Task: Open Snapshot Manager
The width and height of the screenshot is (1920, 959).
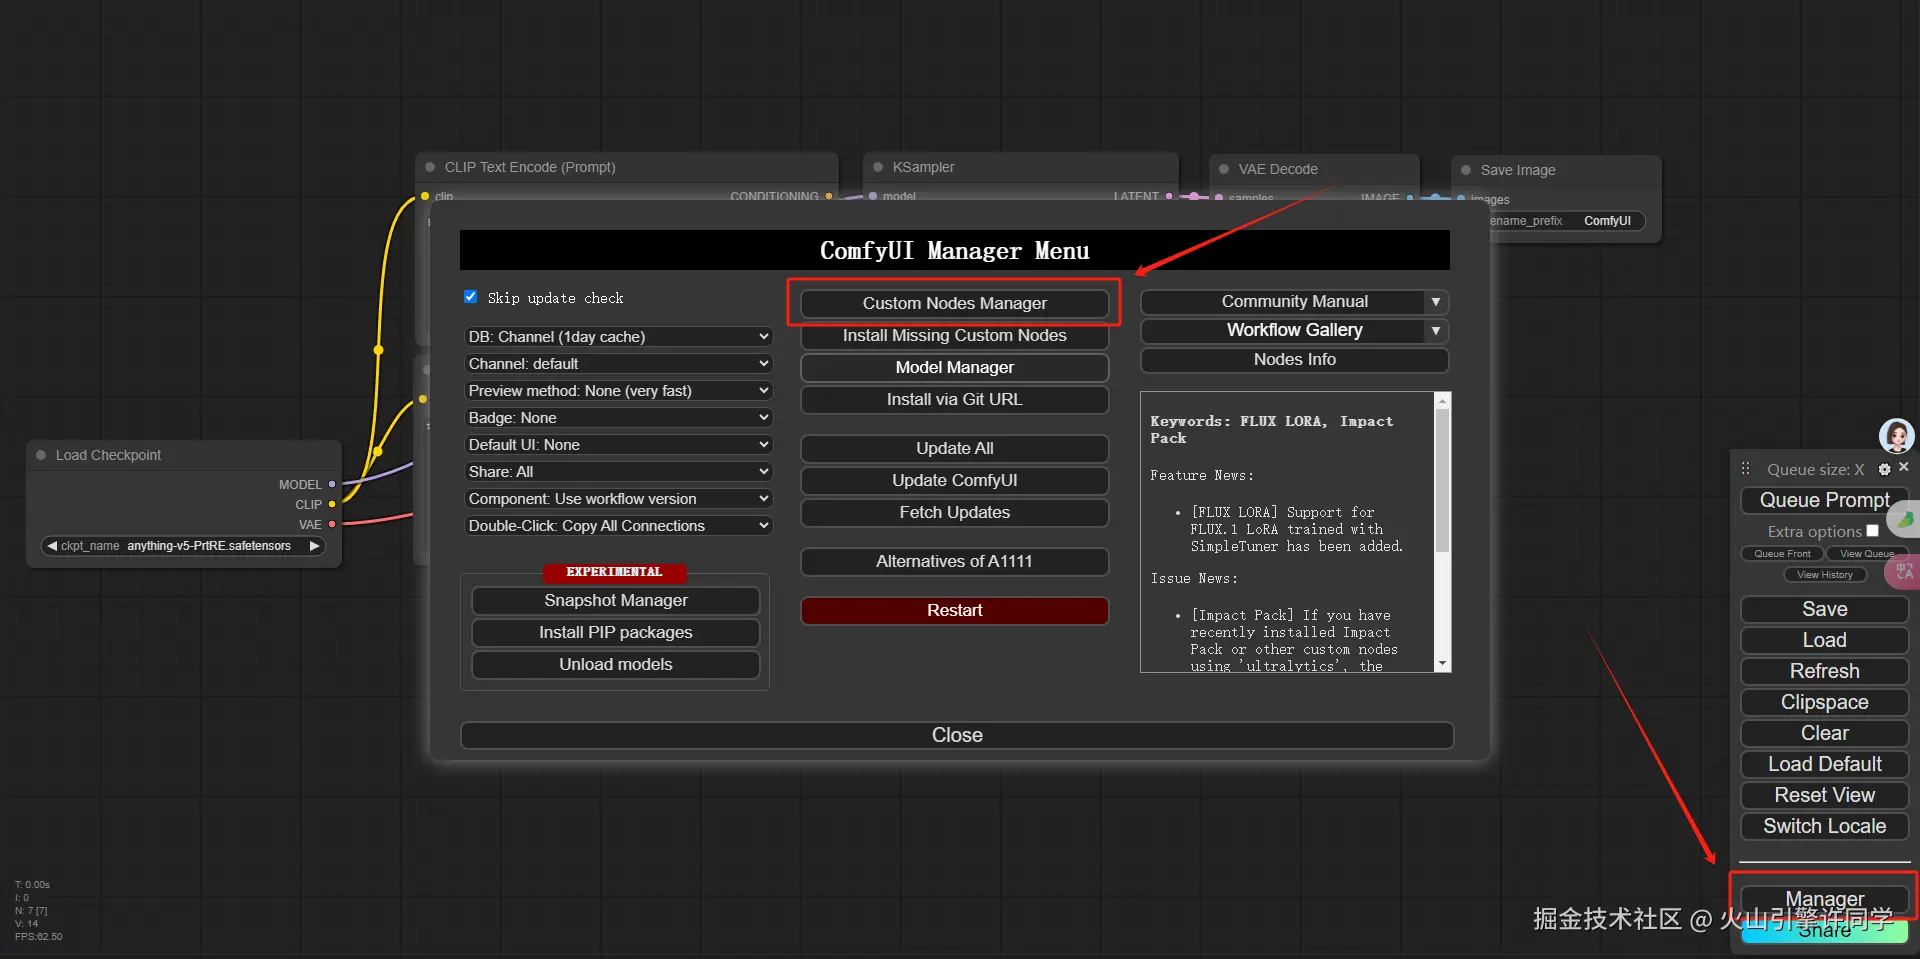Action: tap(616, 601)
